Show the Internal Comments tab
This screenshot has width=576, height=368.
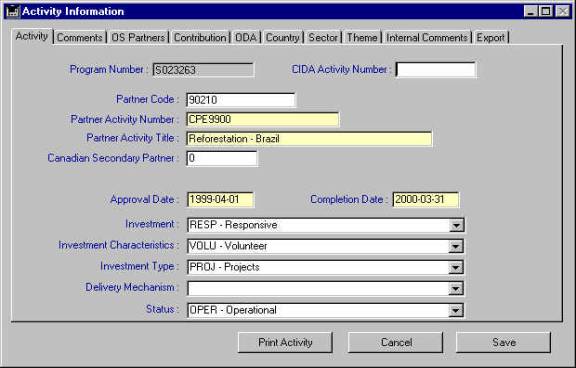pos(427,37)
